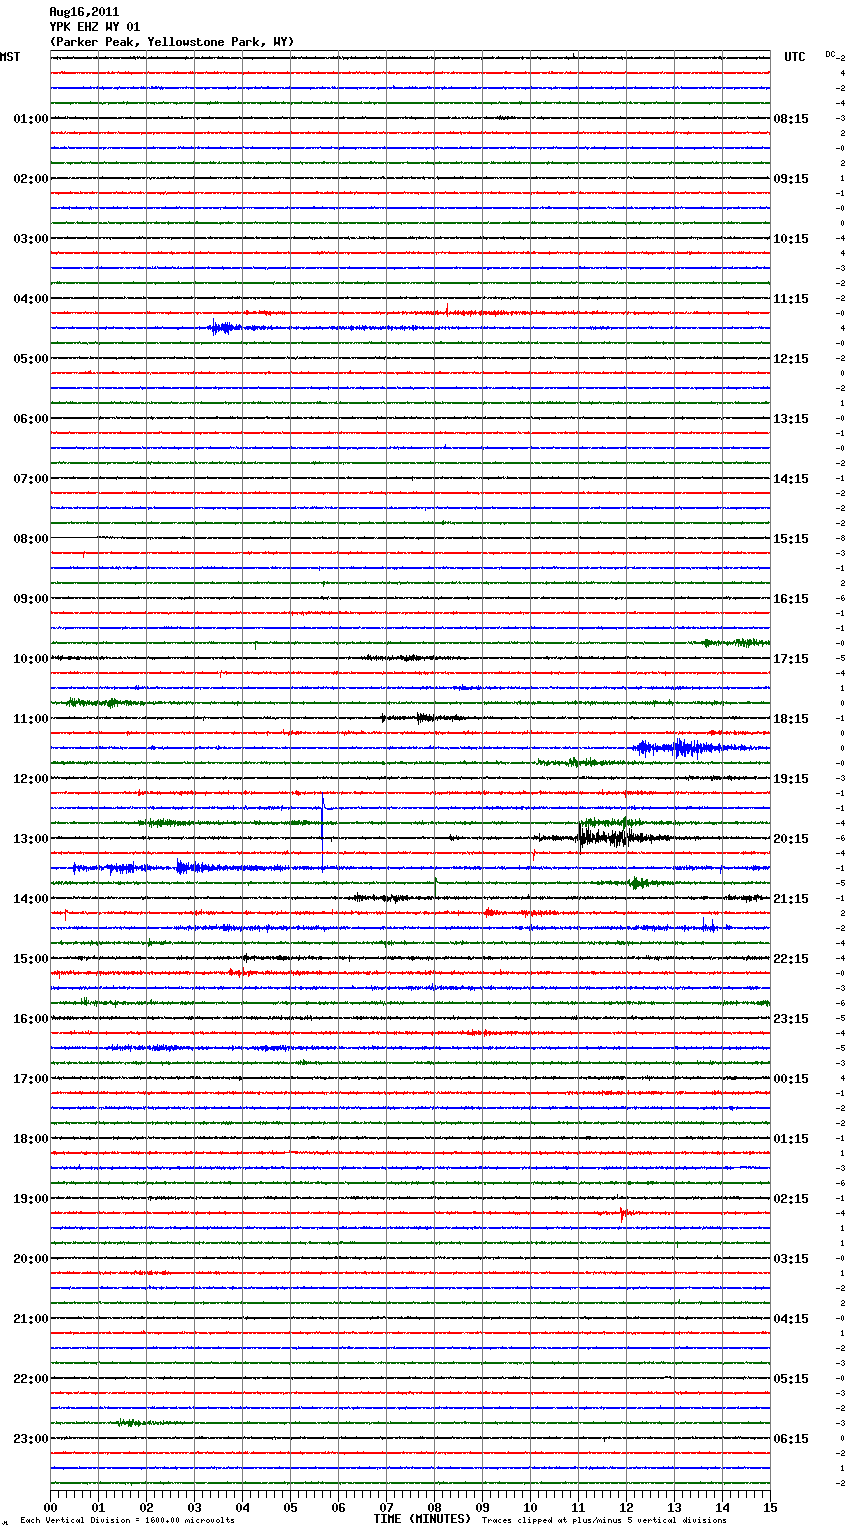Select the 20:00 MST time label
The width and height of the screenshot is (850, 1534).
(30, 1259)
